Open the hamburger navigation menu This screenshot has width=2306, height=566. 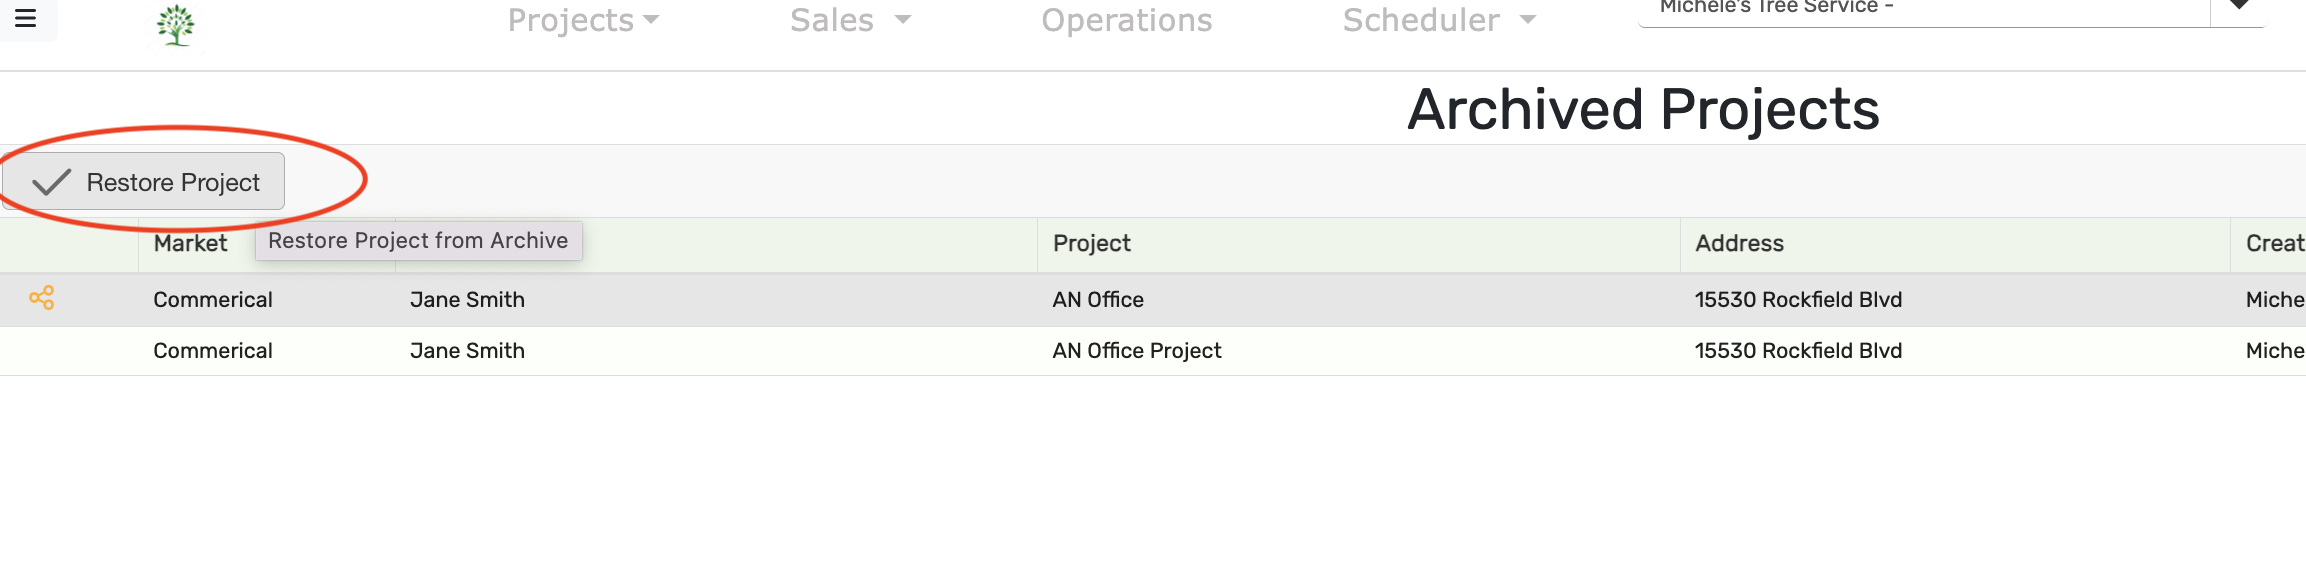(26, 18)
